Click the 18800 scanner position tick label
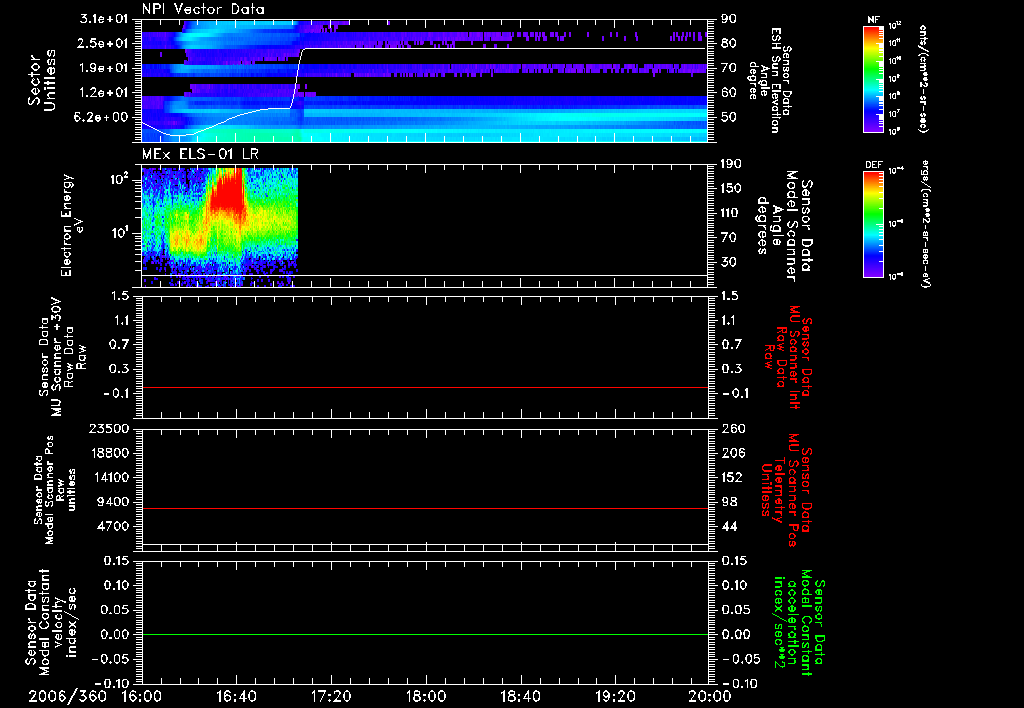1024x708 pixels. (109, 453)
